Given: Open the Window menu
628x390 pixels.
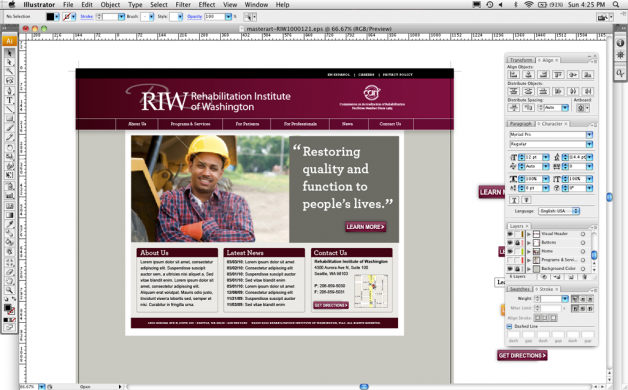Looking at the screenshot, I should pos(256,4).
